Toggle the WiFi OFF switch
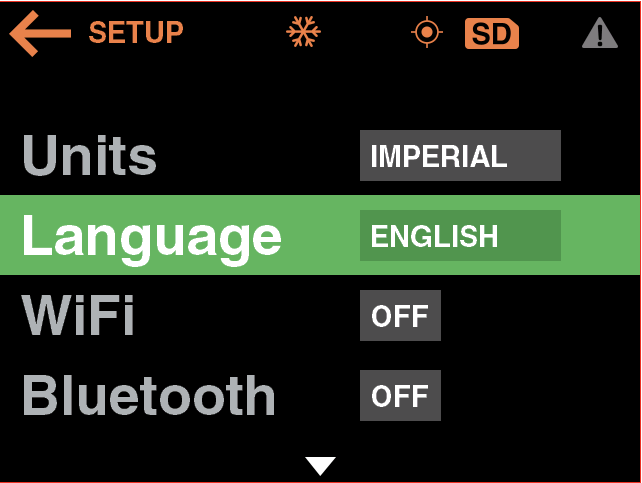The image size is (642, 483). tap(400, 316)
